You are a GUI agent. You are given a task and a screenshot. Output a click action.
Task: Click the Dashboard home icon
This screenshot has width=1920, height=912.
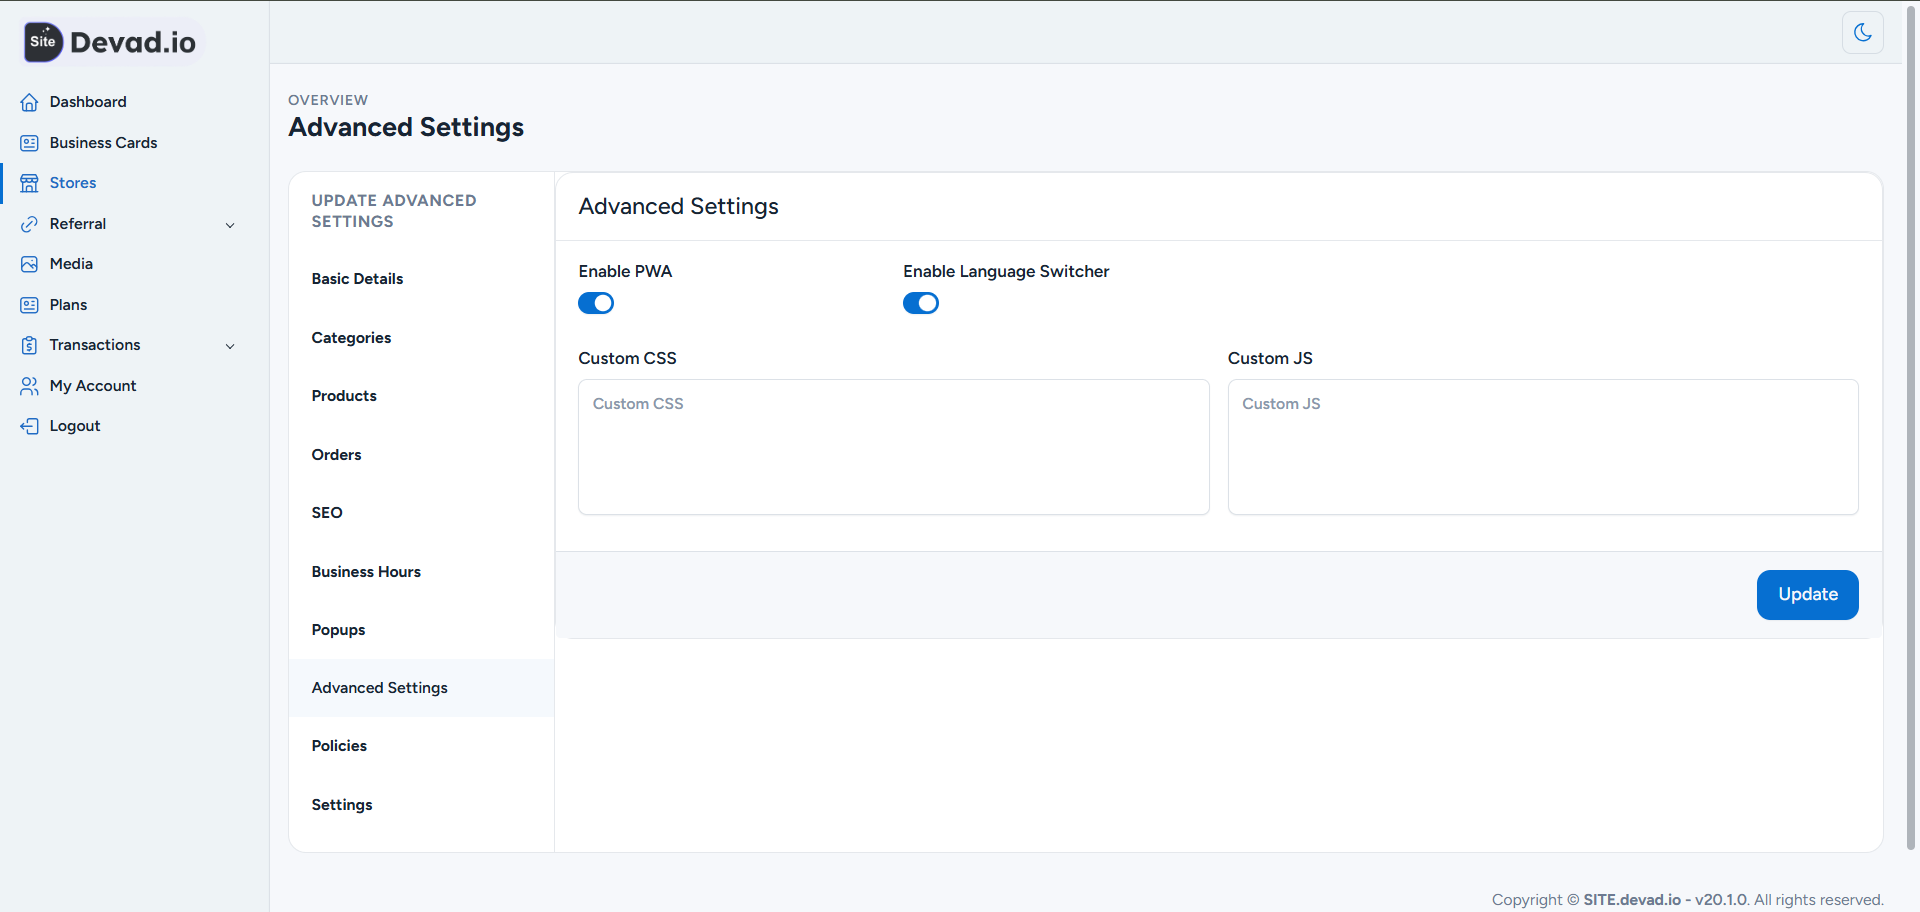tap(29, 102)
